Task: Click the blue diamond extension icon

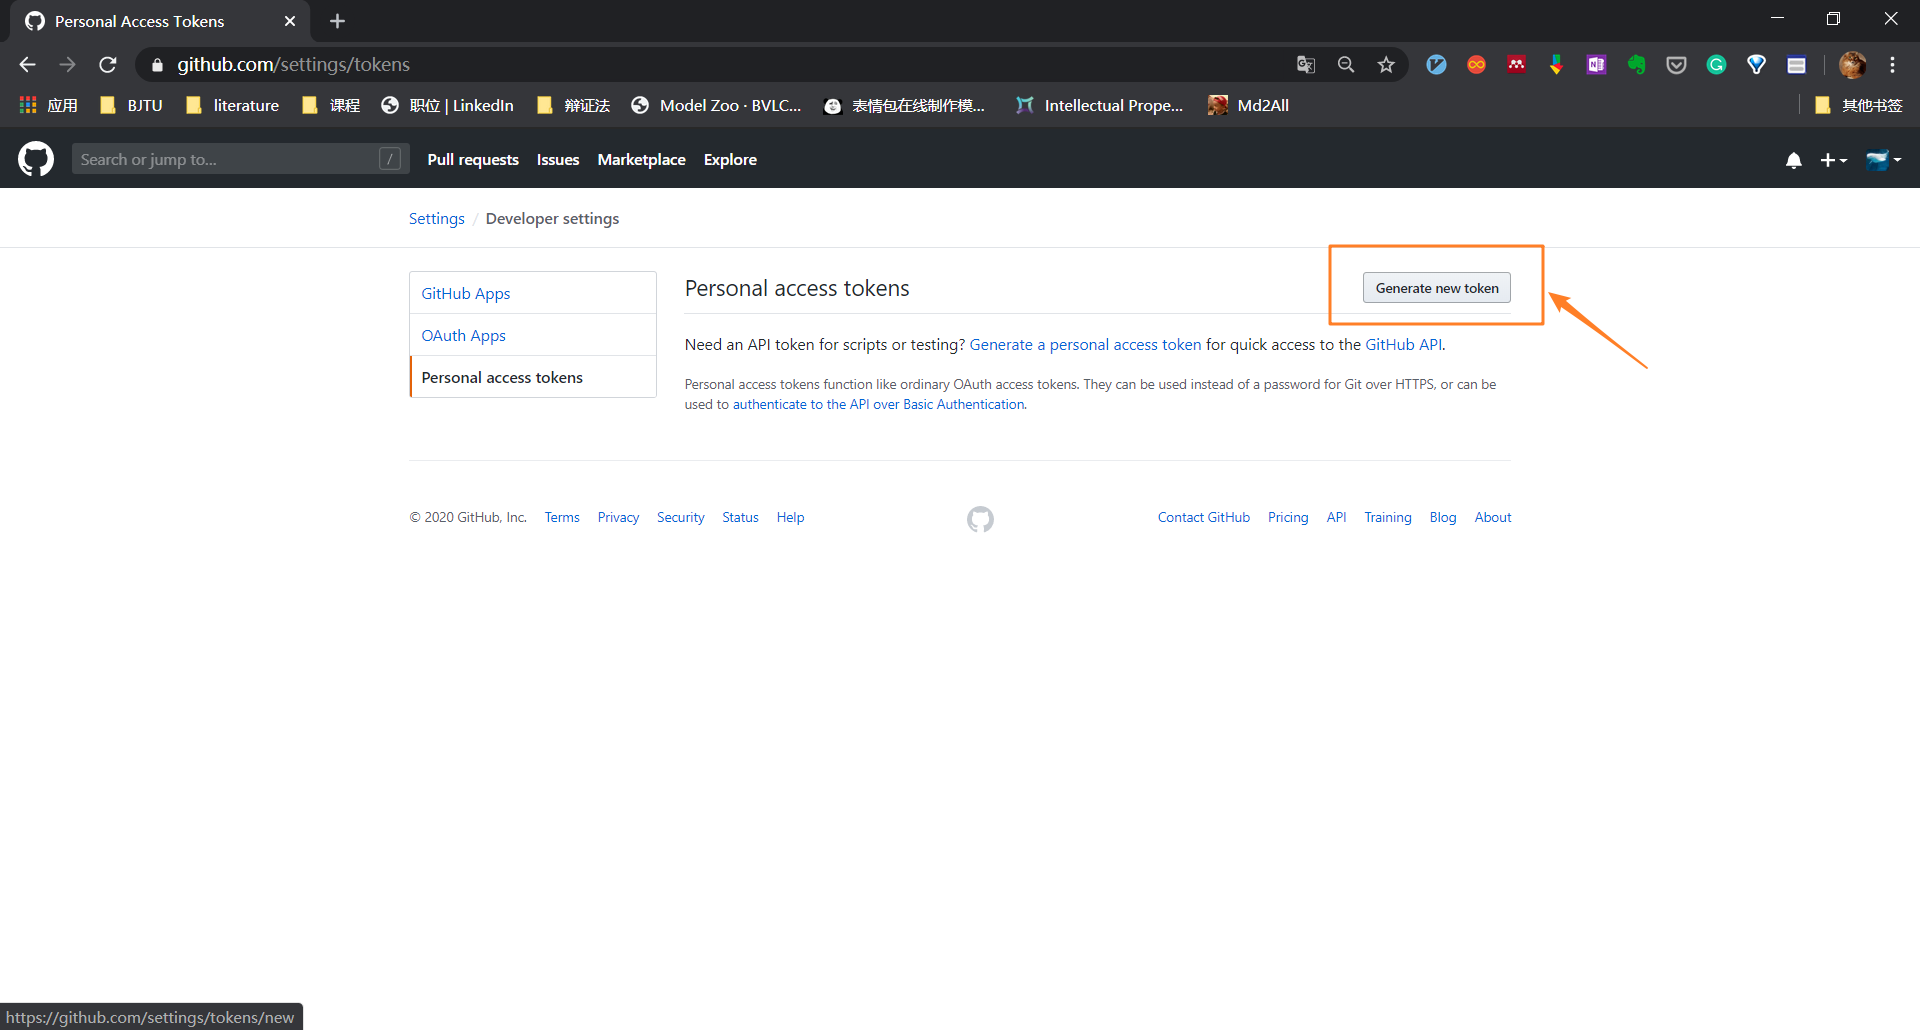Action: [x=1757, y=65]
